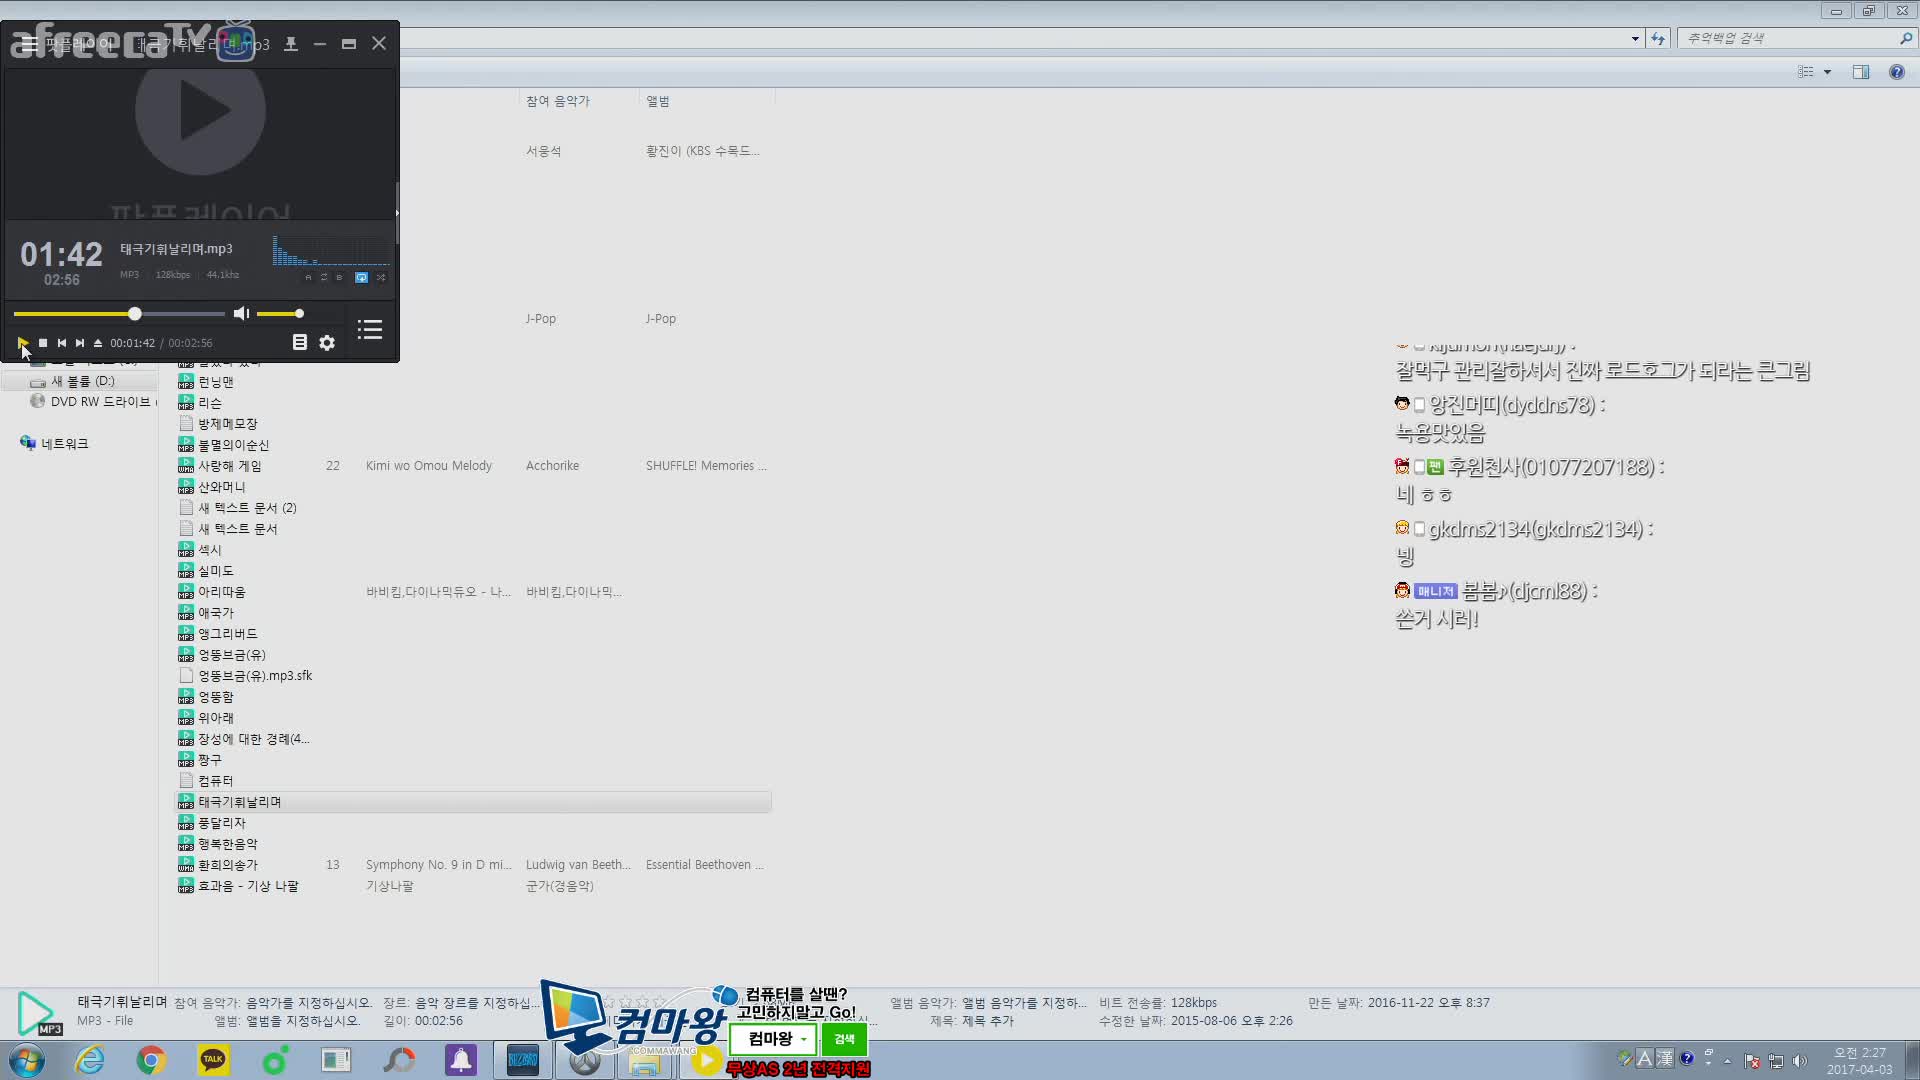Open the player settings gear

click(x=327, y=342)
